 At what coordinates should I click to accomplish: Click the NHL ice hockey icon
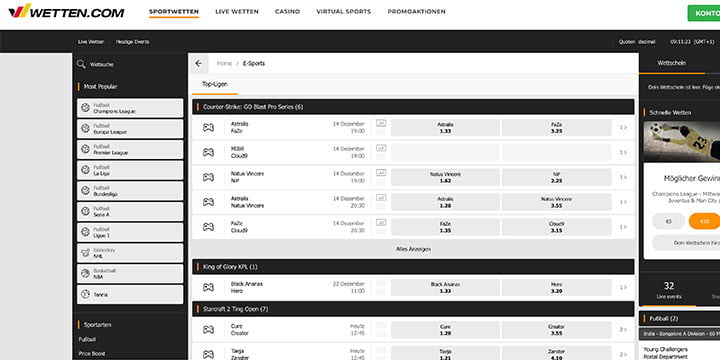(85, 253)
